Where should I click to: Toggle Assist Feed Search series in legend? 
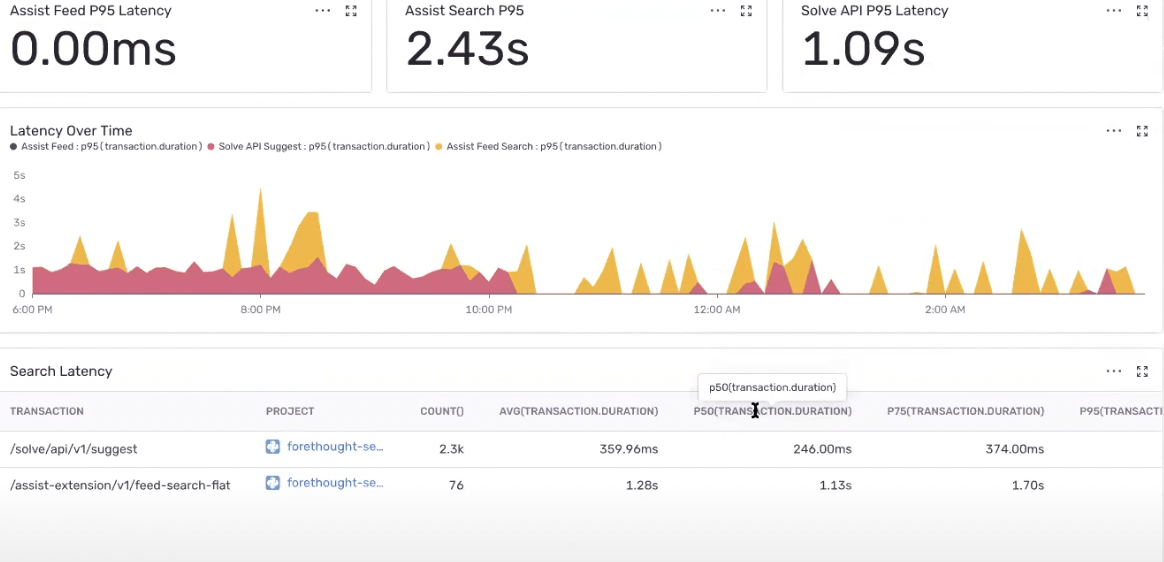point(548,146)
